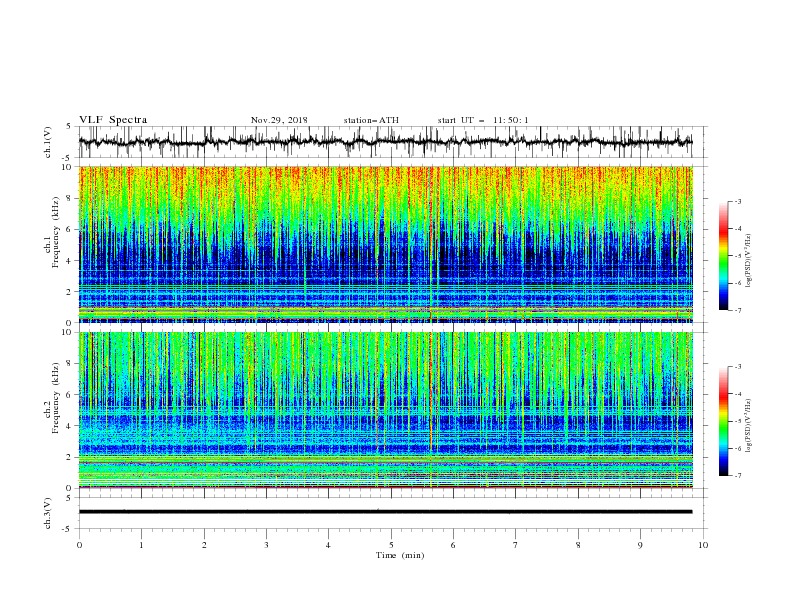This screenshot has width=792, height=612.
Task: Click the "6" tick on the time axis
Action: 453,545
